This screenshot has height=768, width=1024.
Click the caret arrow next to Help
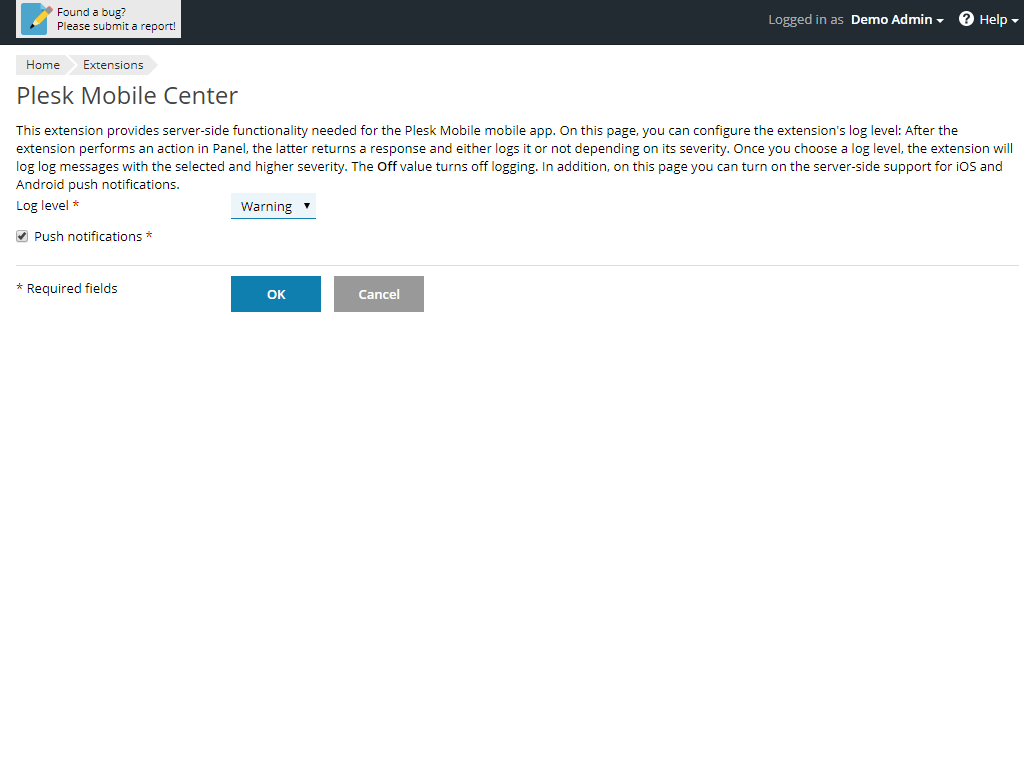1015,21
